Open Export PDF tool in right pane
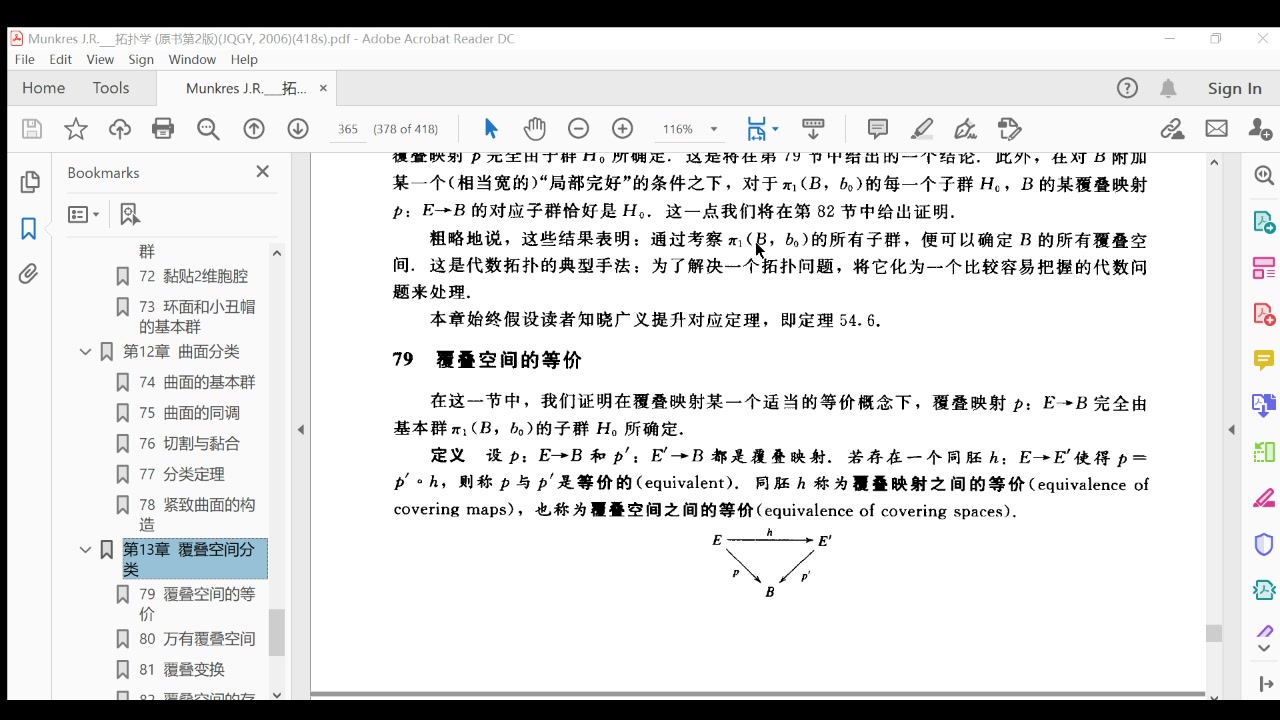This screenshot has height=720, width=1280. [1264, 222]
